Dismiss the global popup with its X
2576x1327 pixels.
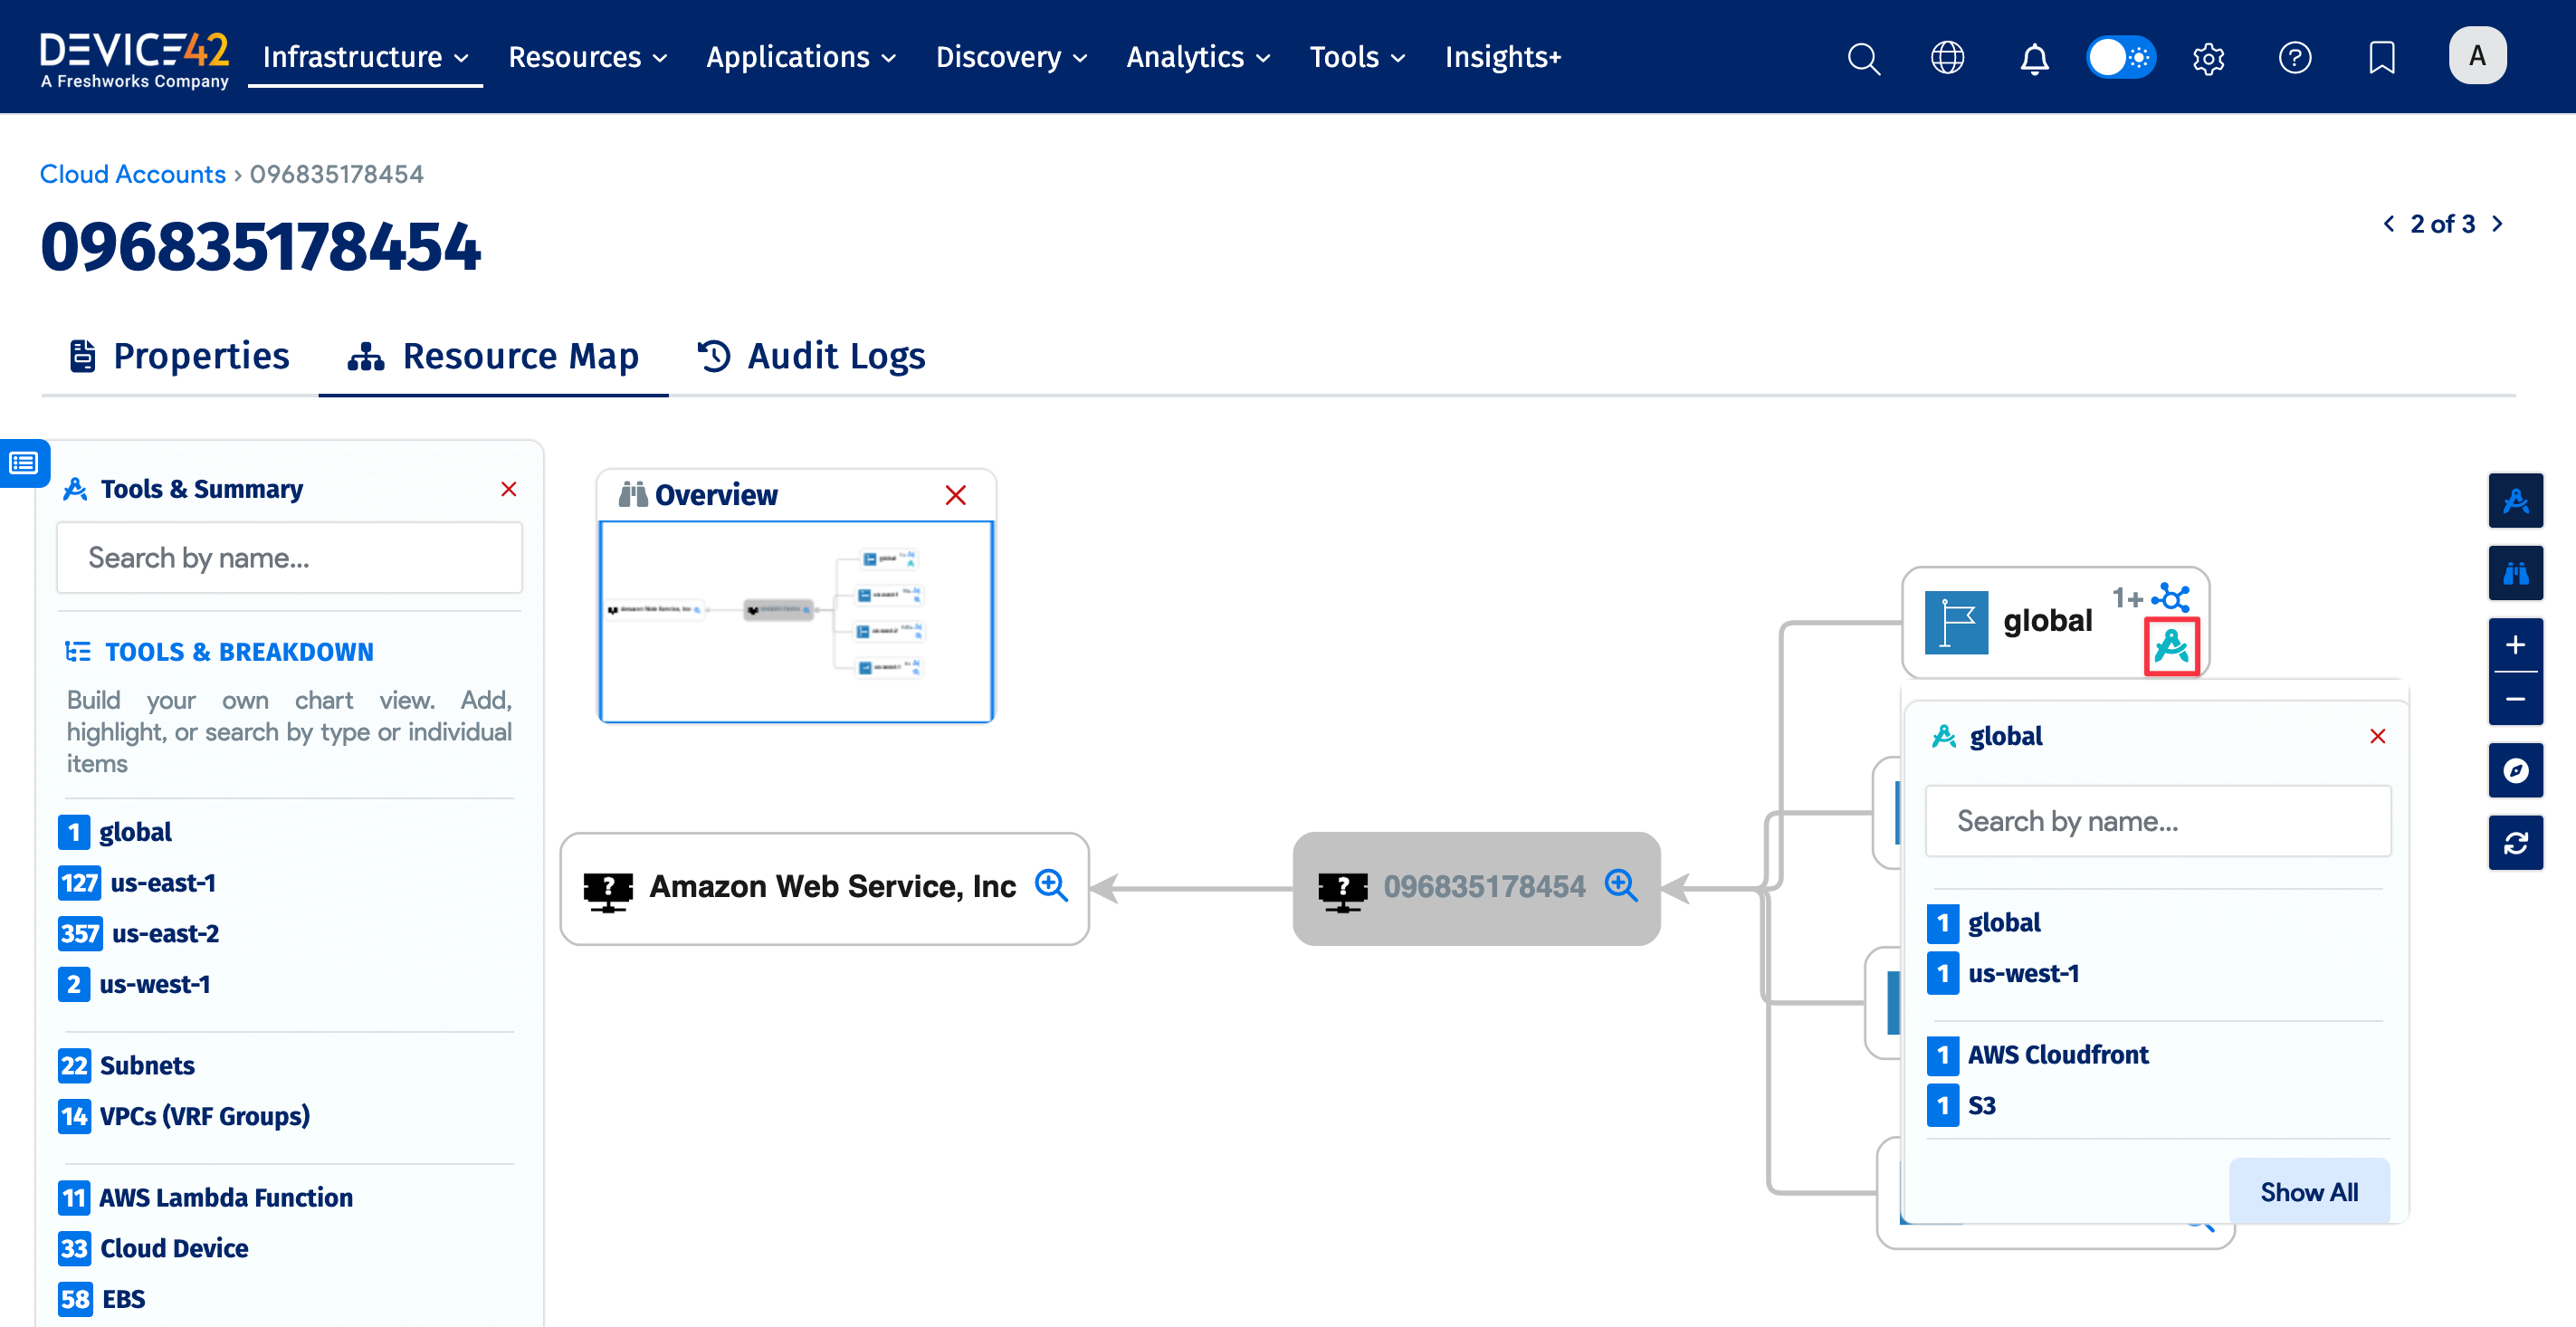click(x=2378, y=736)
